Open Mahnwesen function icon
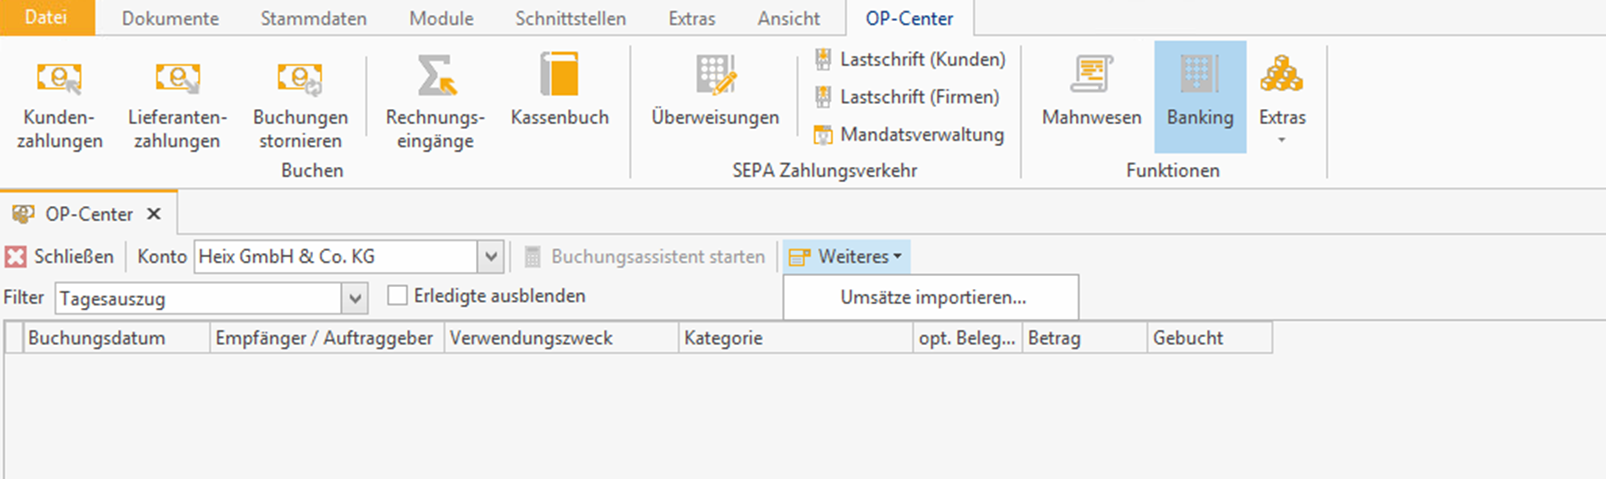The width and height of the screenshot is (1606, 479). [x=1091, y=78]
